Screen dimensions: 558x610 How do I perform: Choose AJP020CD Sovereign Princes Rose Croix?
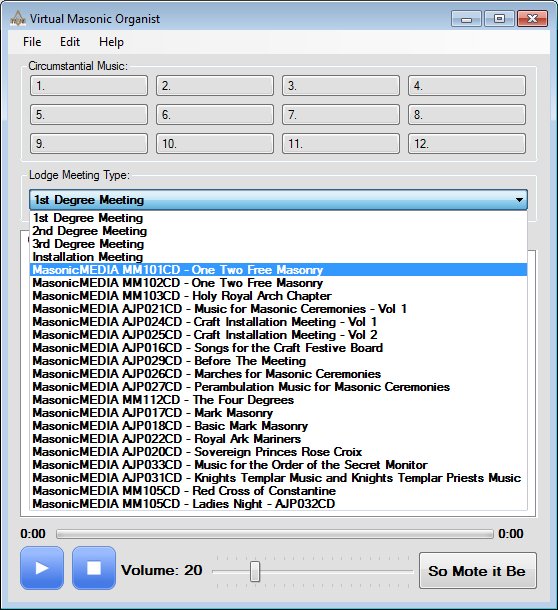pos(278,452)
